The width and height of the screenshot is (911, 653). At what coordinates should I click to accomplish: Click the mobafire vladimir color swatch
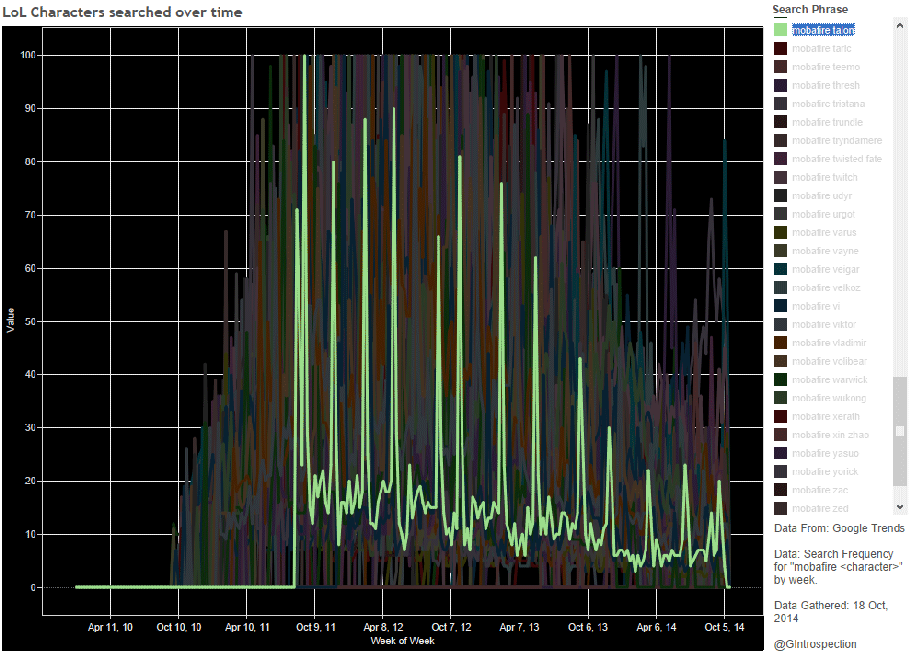pyautogui.click(x=780, y=343)
